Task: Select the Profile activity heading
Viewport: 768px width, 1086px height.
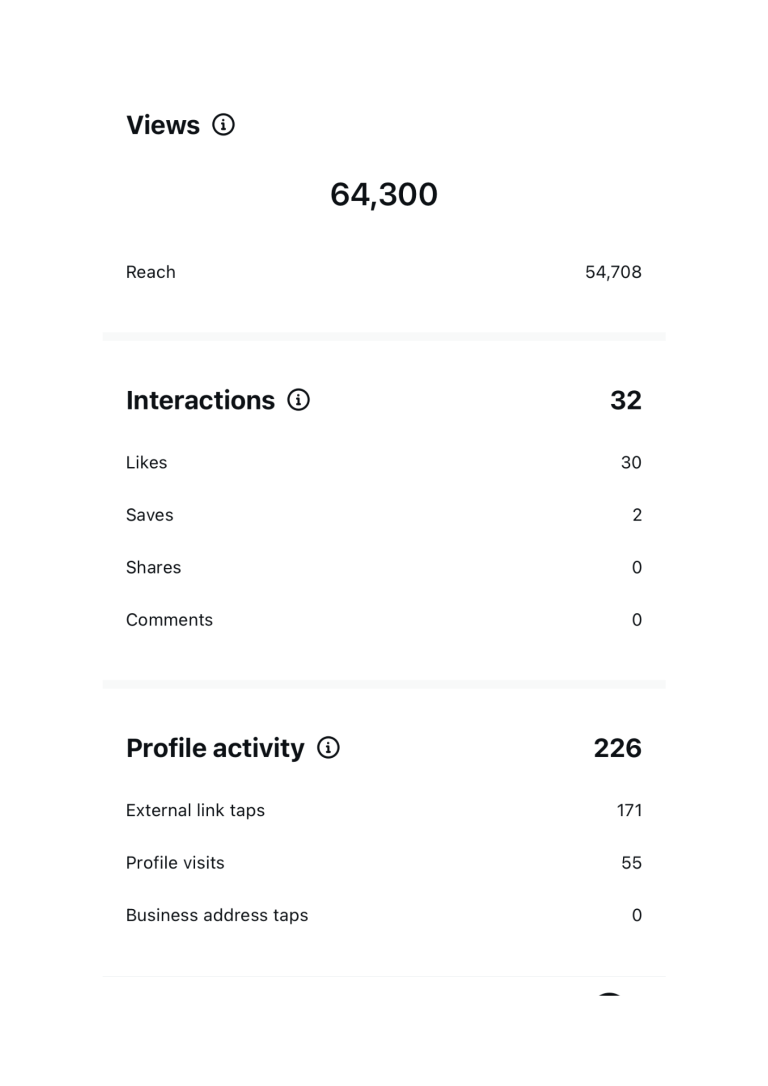Action: coord(215,748)
